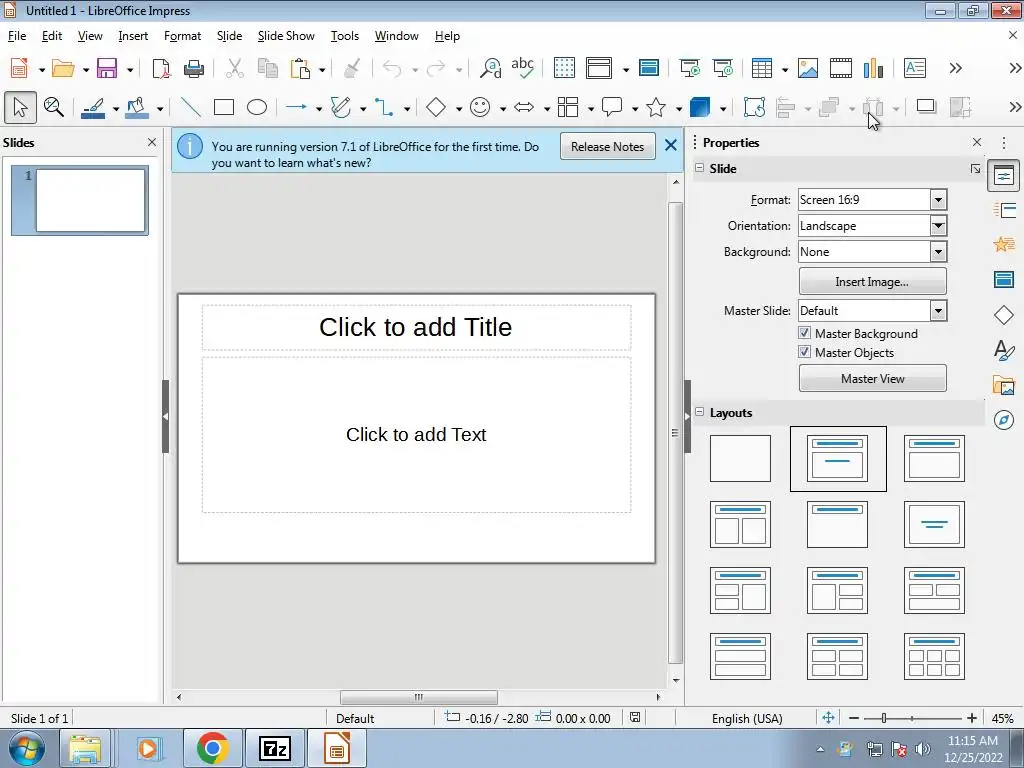This screenshot has width=1024, height=768.
Task: Open the Window menu
Action: (x=396, y=36)
